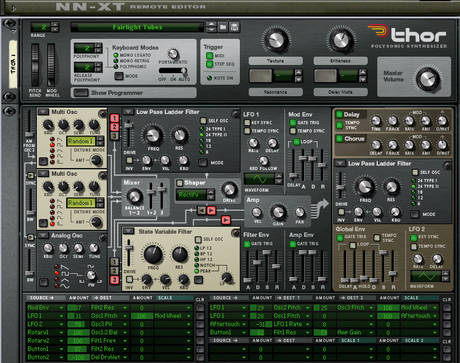Route Osc 3 to Filter 1 button
Screen dimensions: 460x363
pyautogui.click(x=114, y=136)
